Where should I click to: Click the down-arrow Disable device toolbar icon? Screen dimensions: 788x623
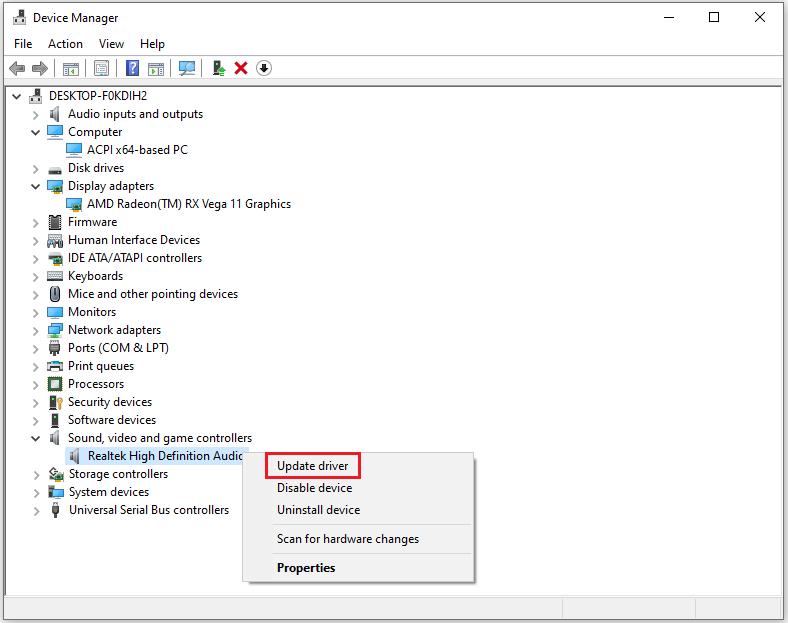(264, 68)
